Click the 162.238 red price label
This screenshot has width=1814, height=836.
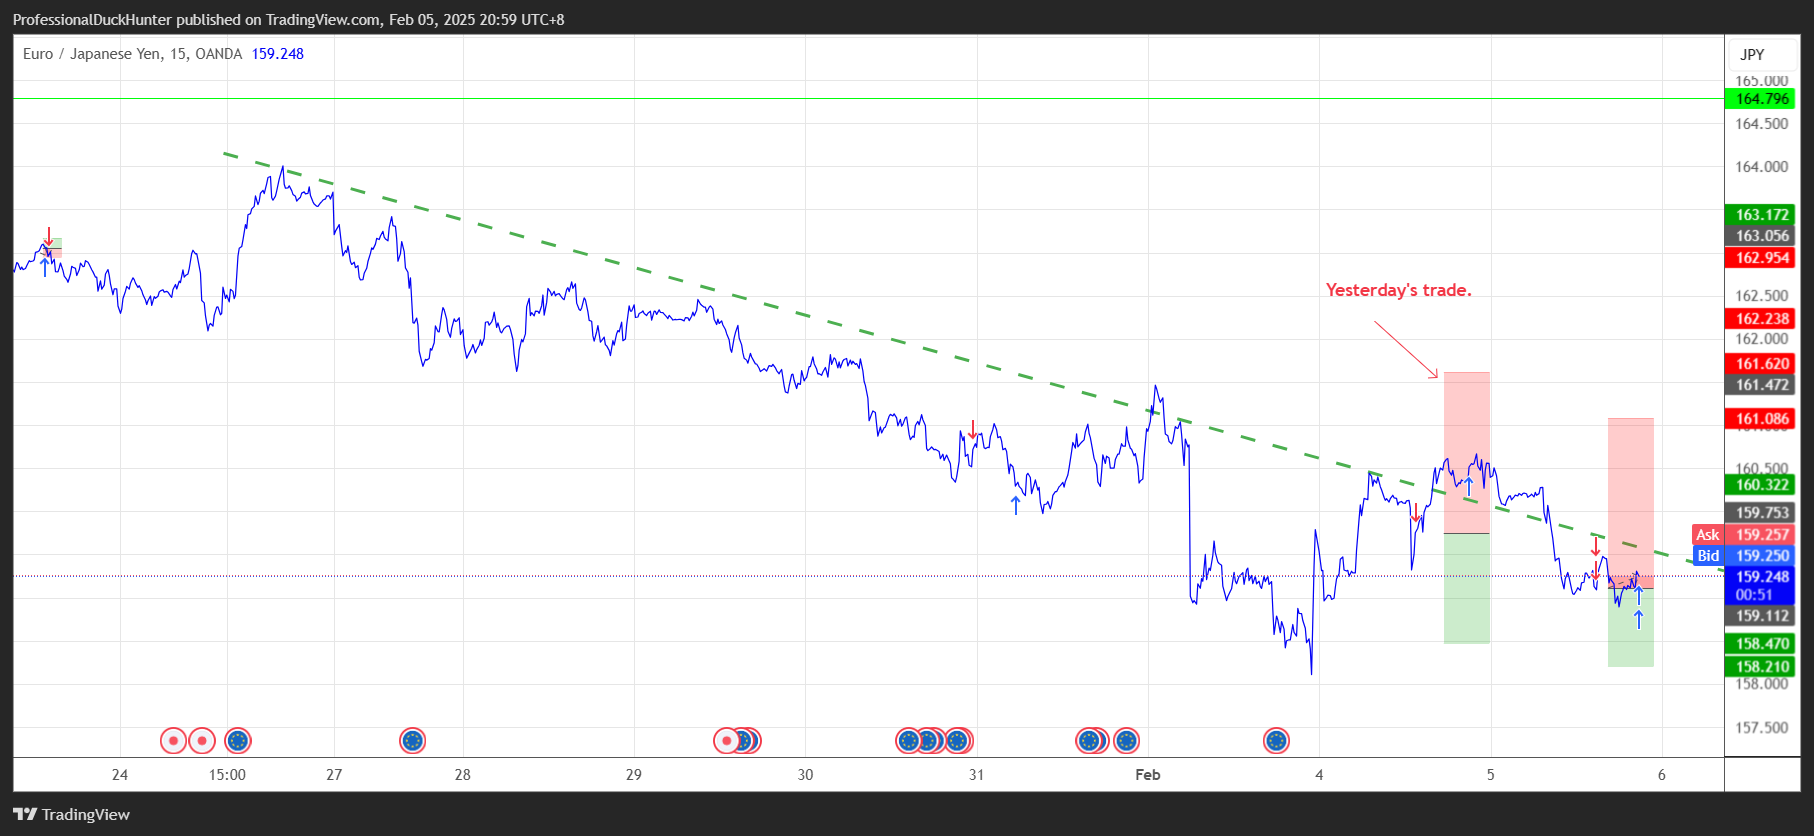(1762, 319)
